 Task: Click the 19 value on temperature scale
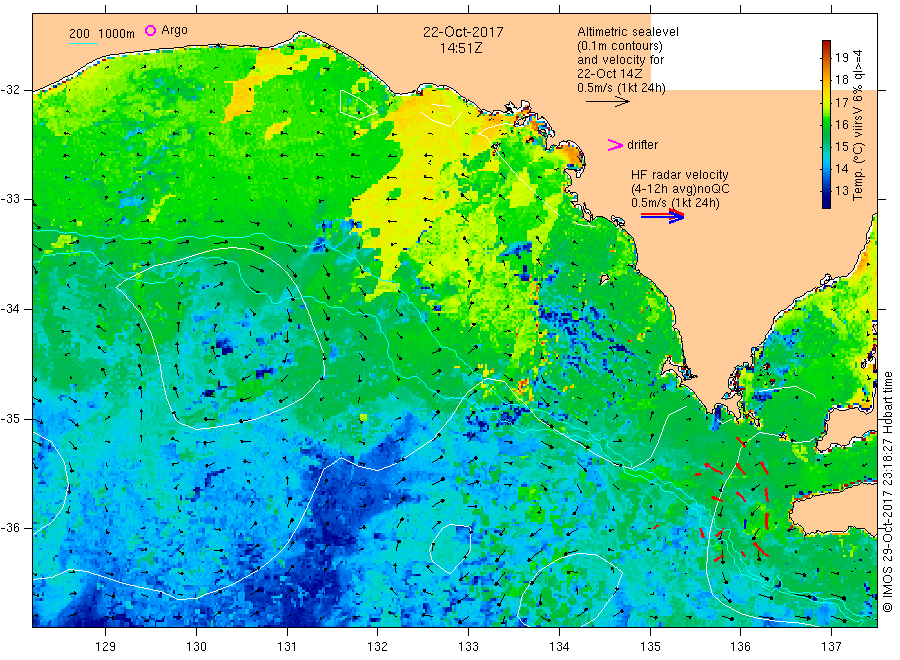[x=841, y=57]
